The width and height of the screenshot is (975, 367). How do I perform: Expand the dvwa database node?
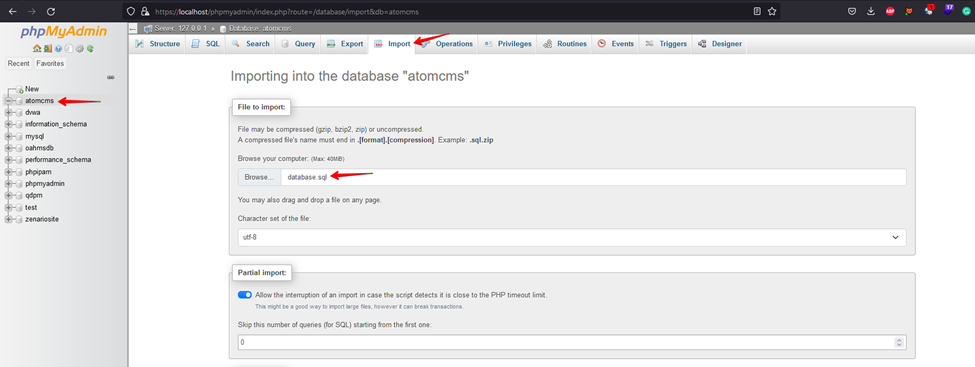tap(8, 113)
